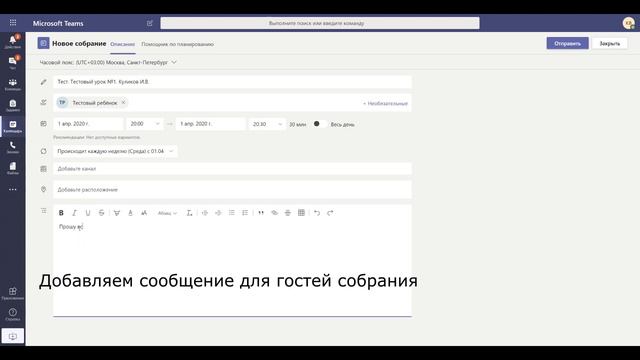
Task: Open Help question mark icon
Action: tap(13, 314)
